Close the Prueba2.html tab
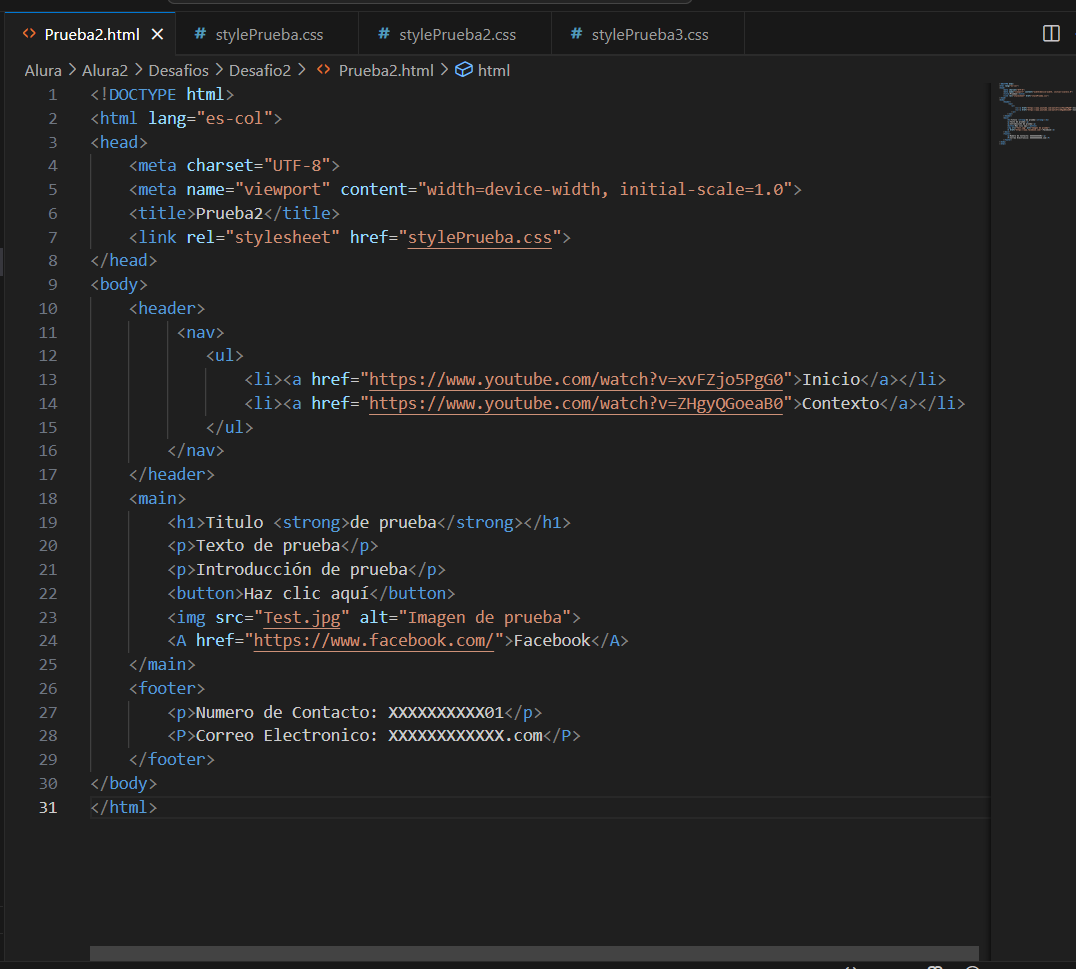Viewport: 1076px width, 969px height. point(157,34)
